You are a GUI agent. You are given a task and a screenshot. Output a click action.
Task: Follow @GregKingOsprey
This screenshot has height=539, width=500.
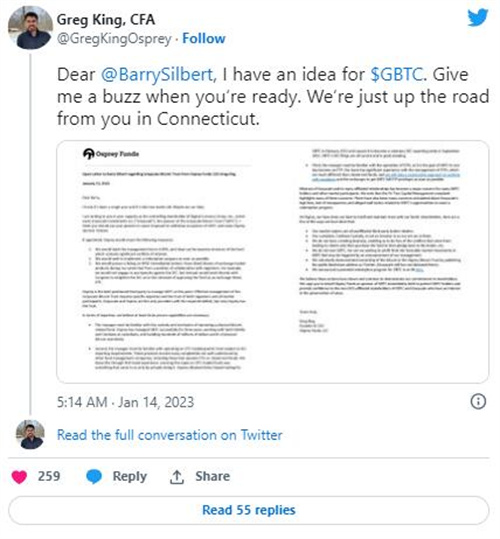[x=204, y=38]
